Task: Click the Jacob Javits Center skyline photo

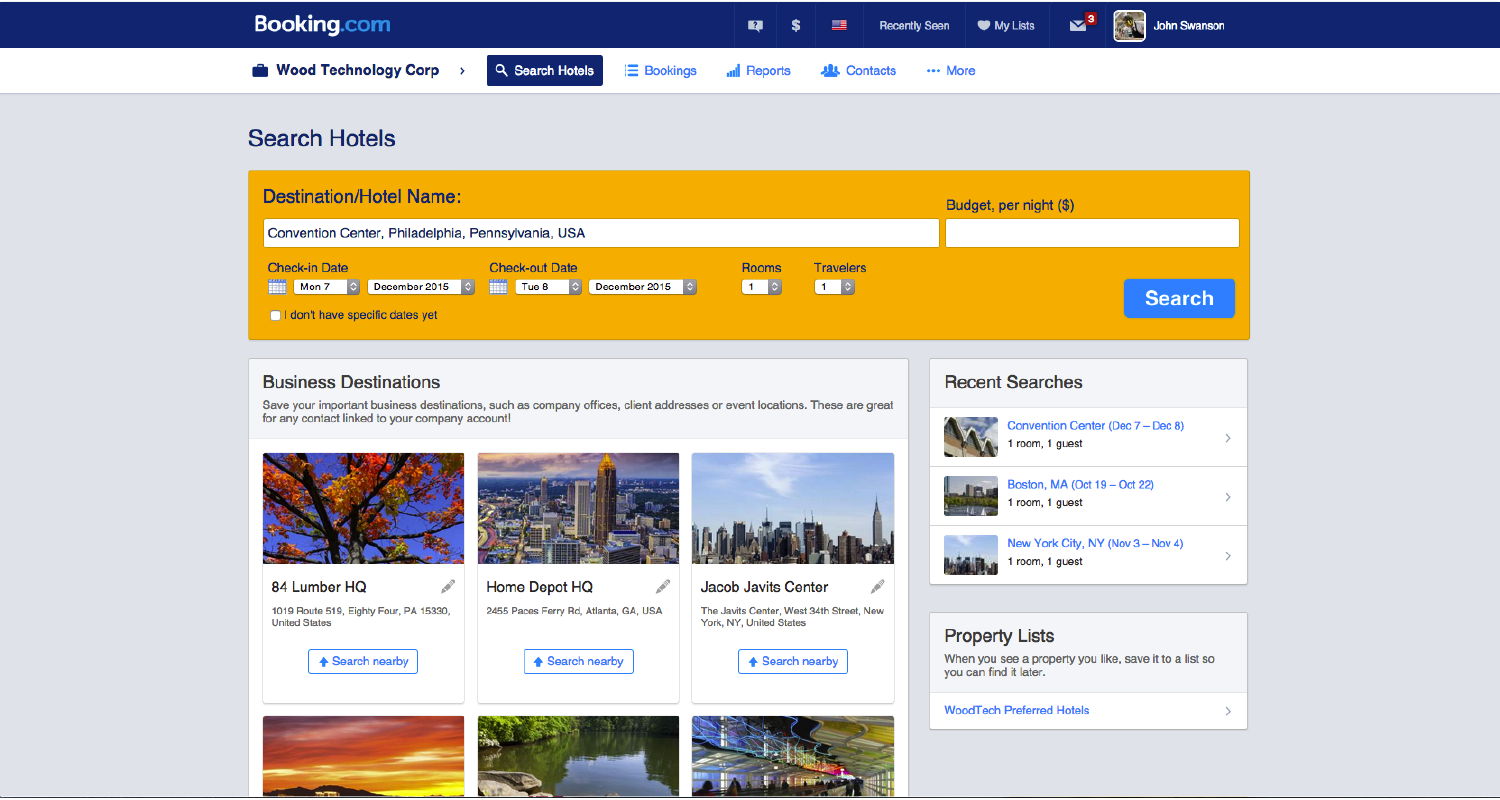Action: tap(793, 509)
